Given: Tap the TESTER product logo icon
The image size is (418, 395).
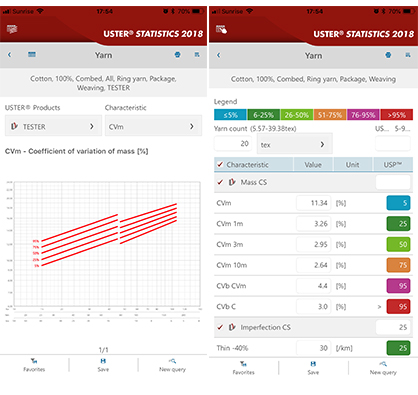Looking at the screenshot, I should tap(14, 126).
